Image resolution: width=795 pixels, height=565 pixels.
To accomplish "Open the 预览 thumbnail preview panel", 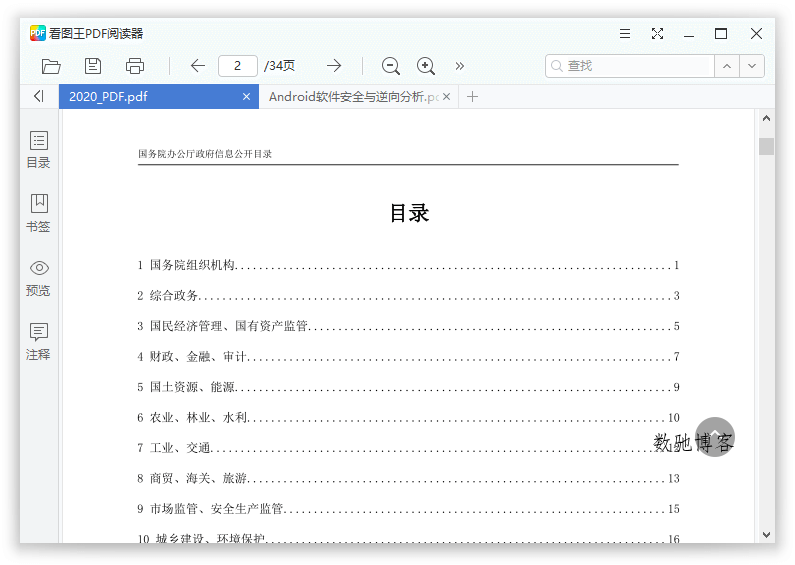I will coord(39,277).
